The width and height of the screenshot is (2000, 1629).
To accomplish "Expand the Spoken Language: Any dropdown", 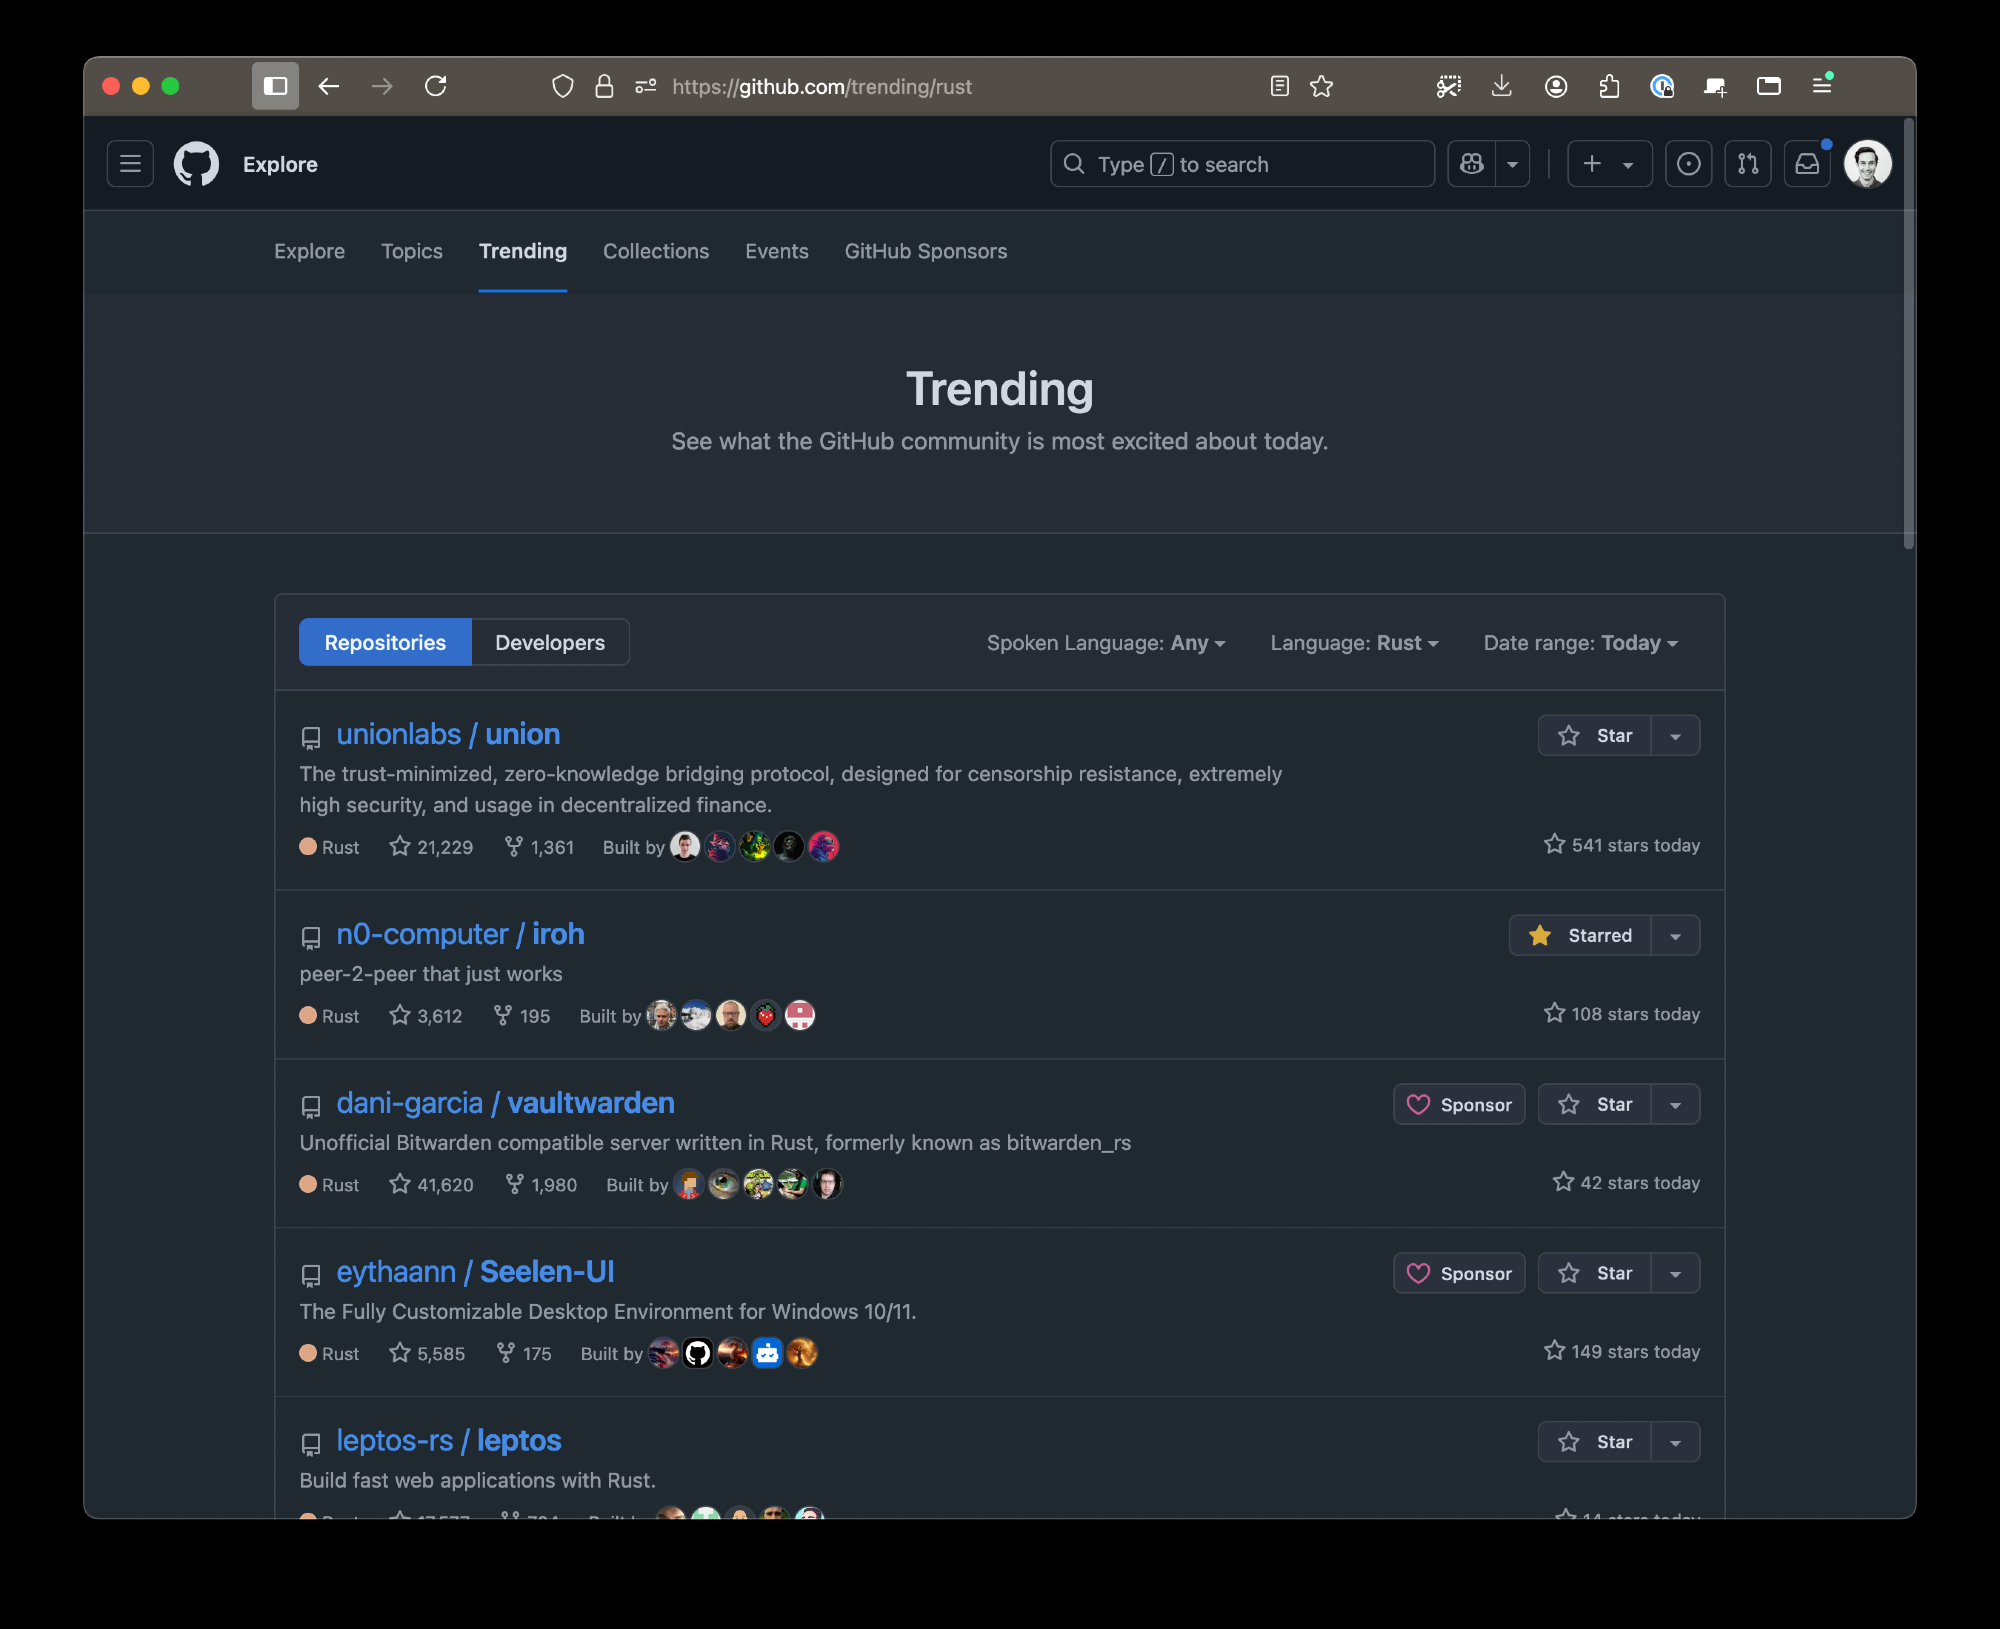I will [1105, 643].
